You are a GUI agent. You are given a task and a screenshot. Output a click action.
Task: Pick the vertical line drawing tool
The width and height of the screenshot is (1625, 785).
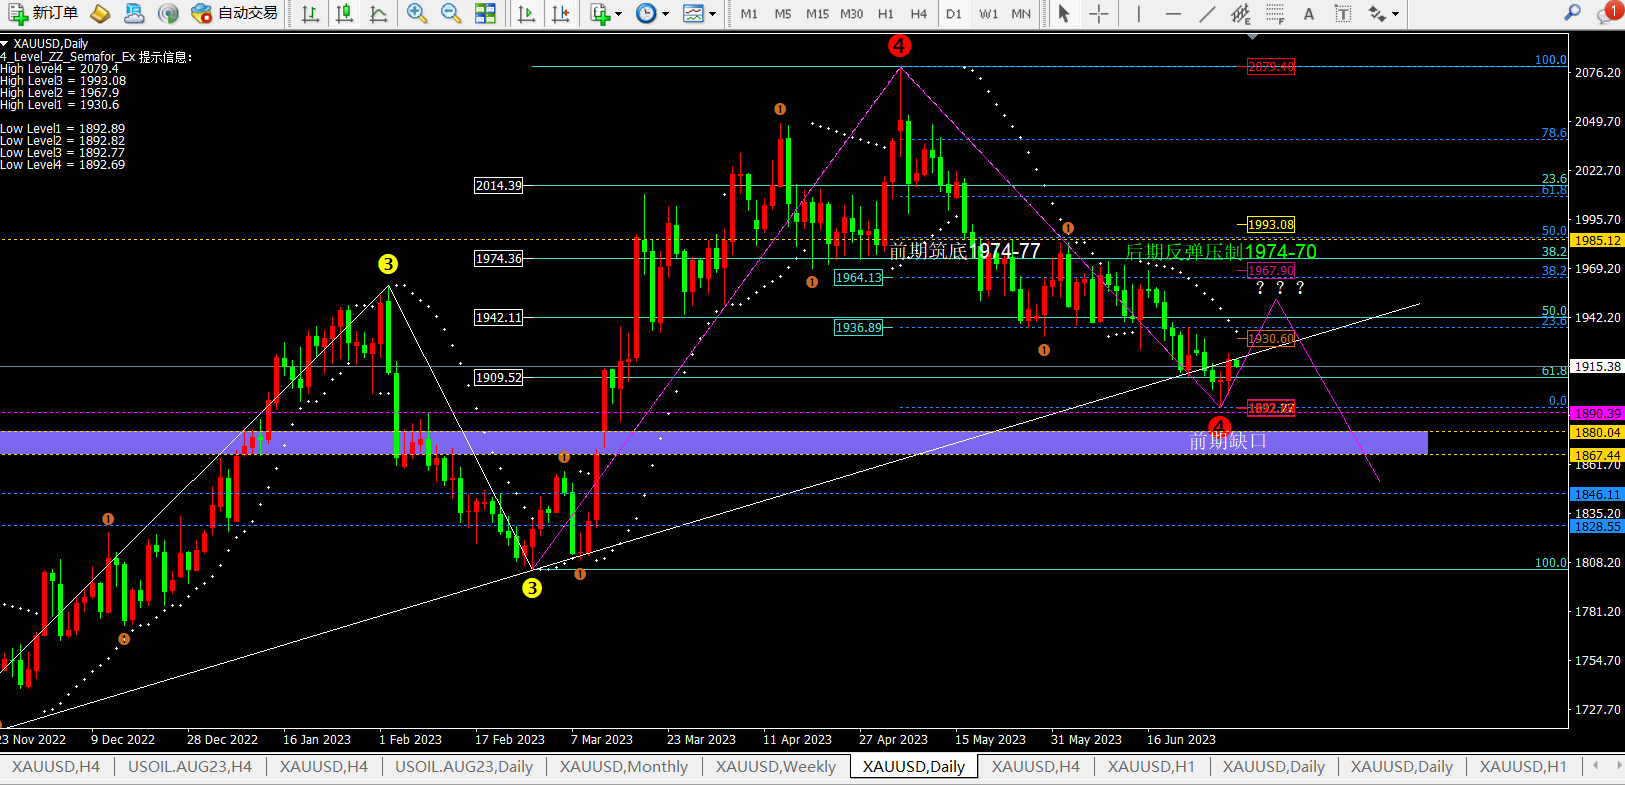pos(1138,13)
